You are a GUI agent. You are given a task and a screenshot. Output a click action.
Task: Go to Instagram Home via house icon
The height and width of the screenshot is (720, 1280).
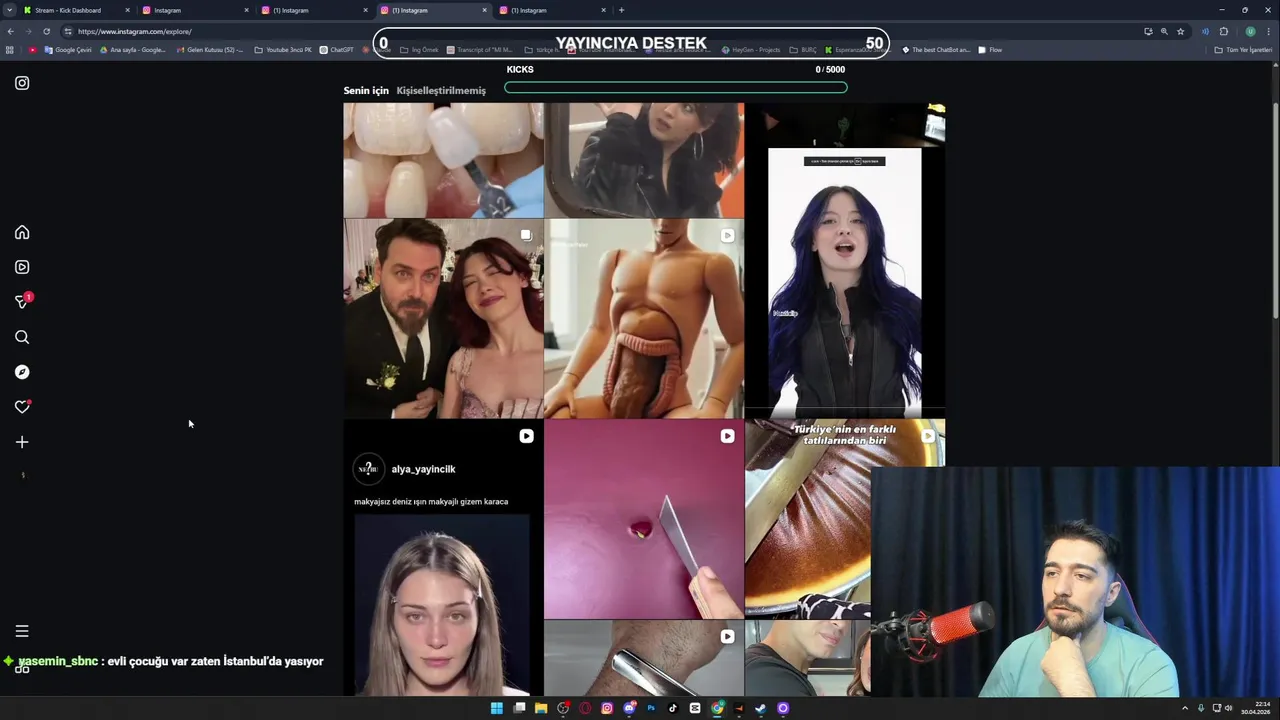(x=22, y=232)
